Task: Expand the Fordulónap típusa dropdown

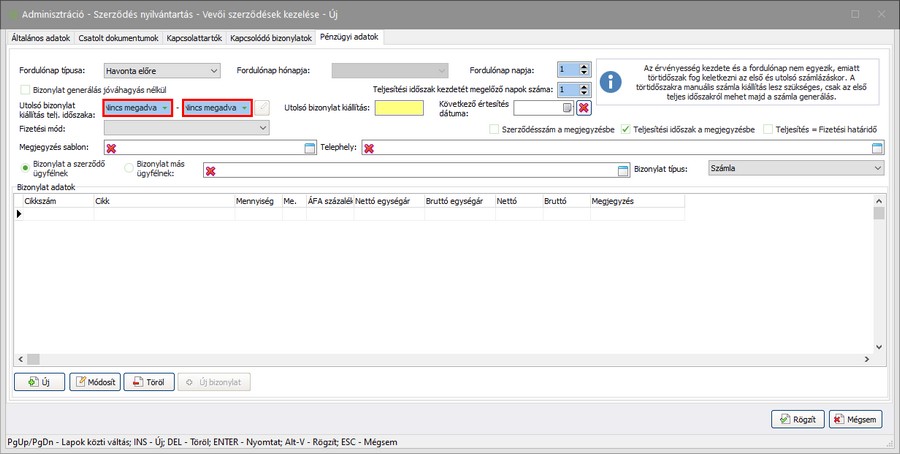Action: [214, 71]
